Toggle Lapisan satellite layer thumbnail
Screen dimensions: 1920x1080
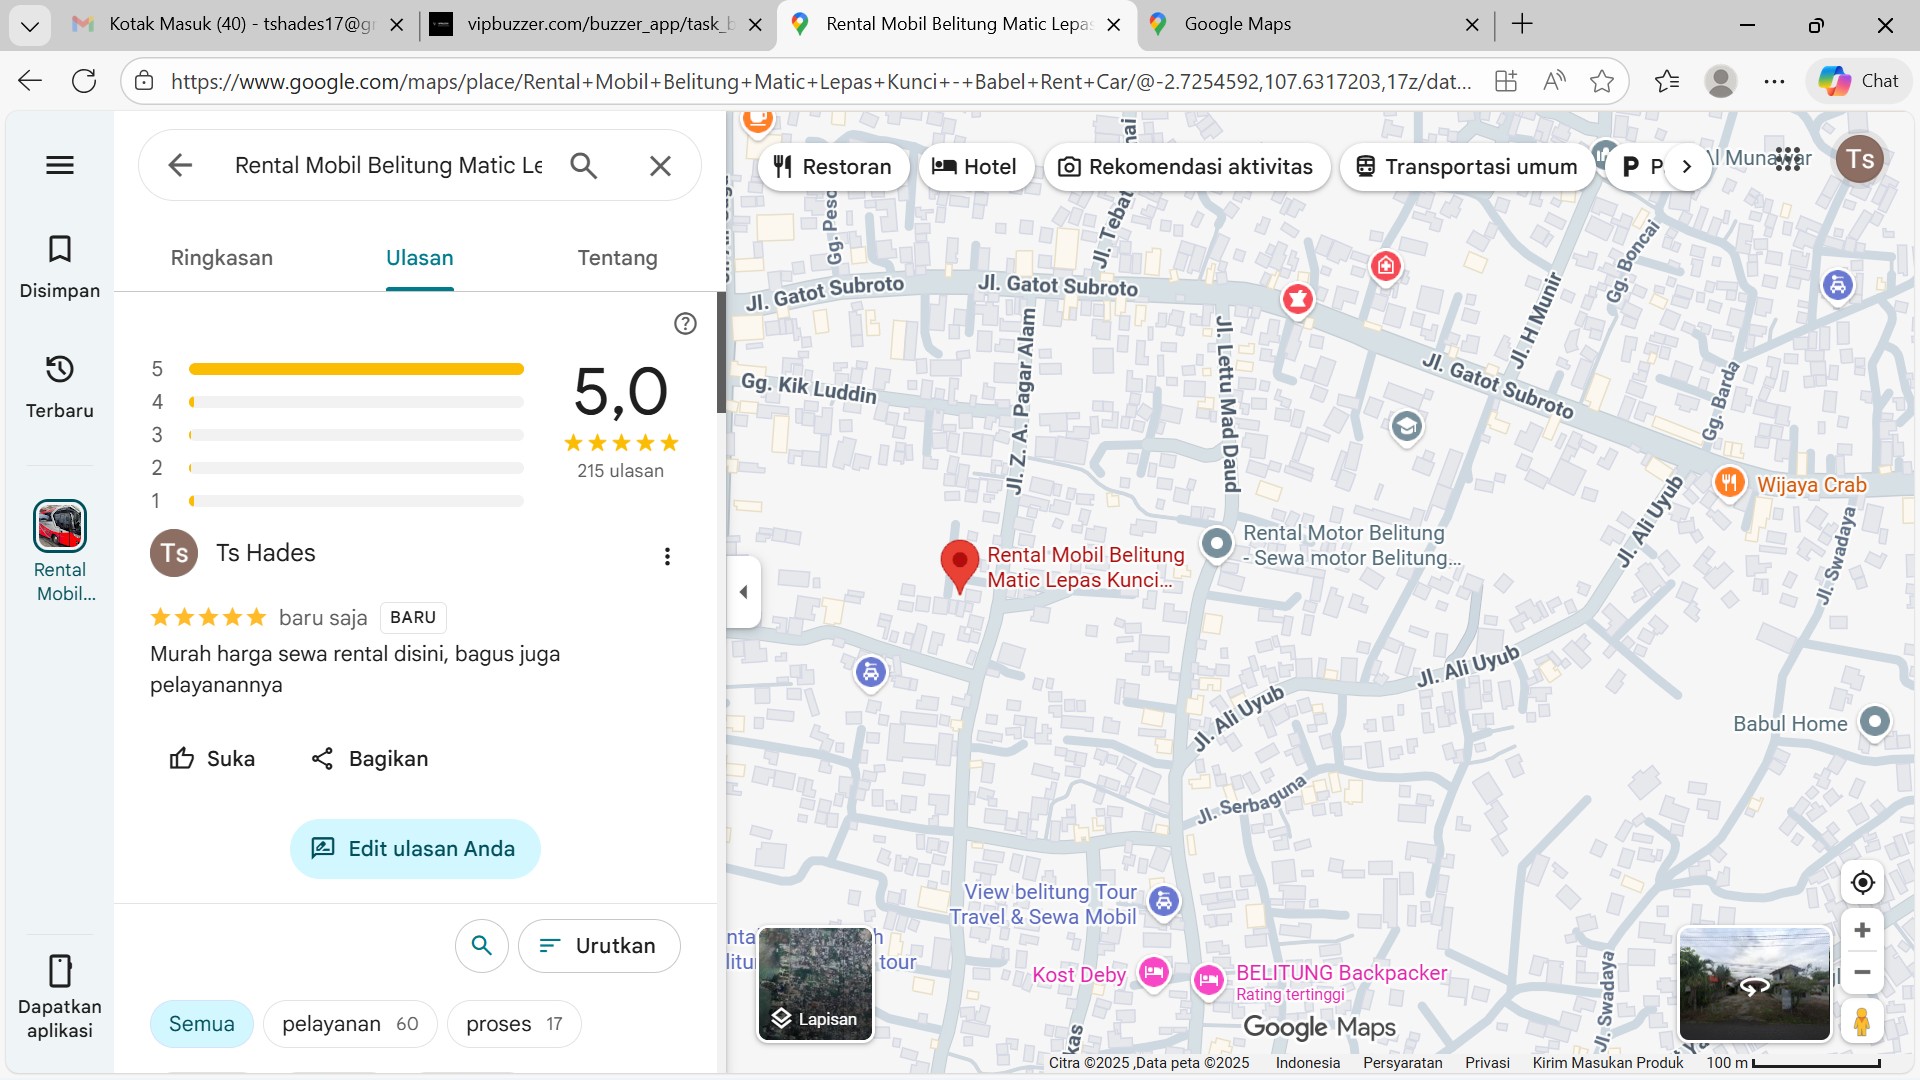(815, 984)
